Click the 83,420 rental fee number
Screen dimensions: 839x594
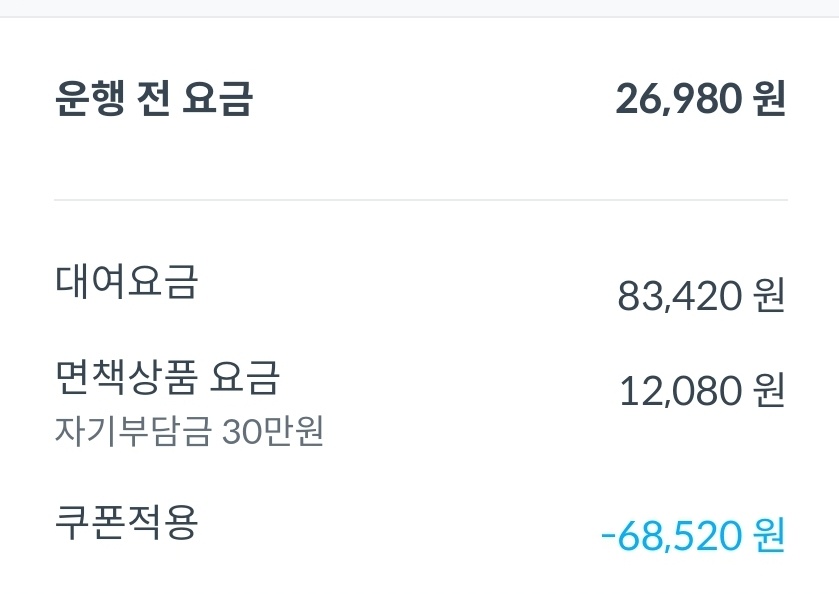[680, 296]
